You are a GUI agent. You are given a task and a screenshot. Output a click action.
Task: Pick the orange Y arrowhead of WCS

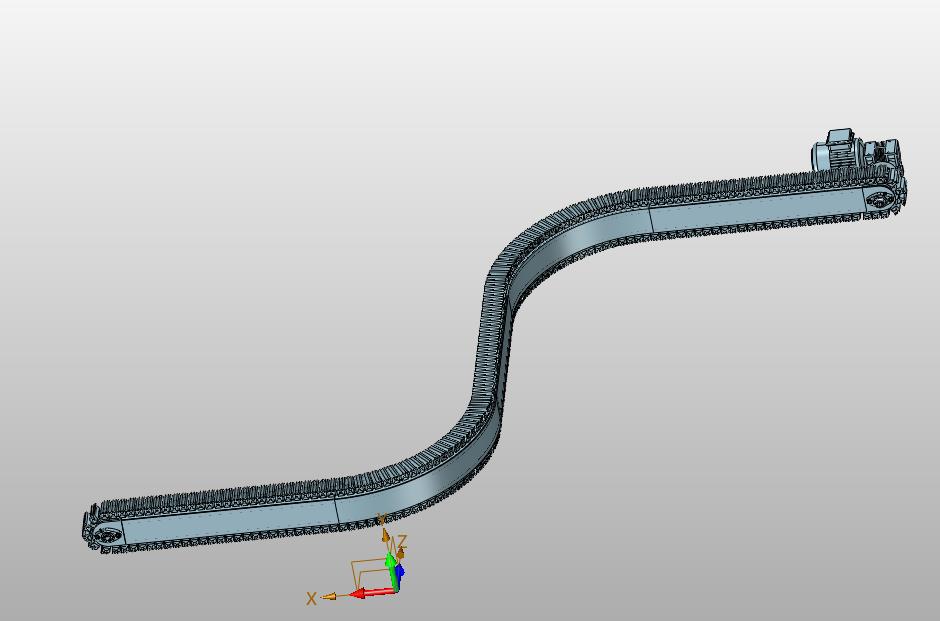coord(385,535)
